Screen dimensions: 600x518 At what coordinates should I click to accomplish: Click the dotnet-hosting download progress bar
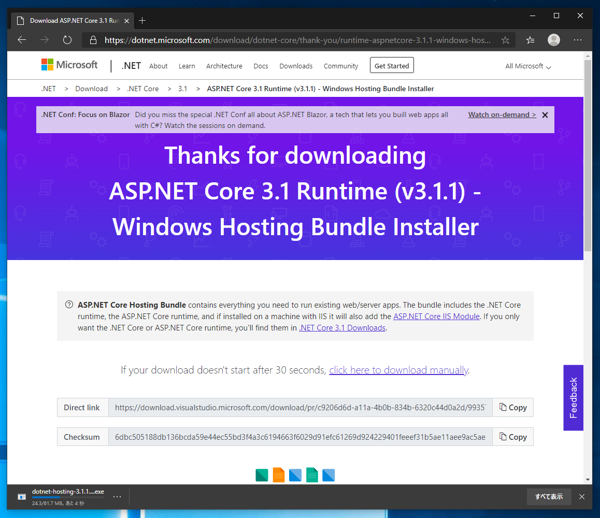pos(68,497)
